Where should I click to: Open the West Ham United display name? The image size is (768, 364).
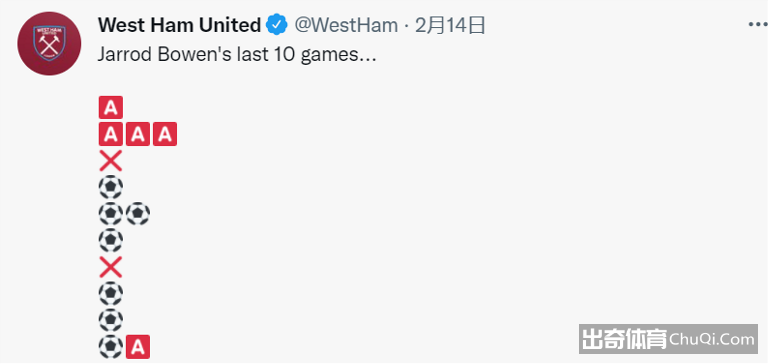click(x=179, y=25)
